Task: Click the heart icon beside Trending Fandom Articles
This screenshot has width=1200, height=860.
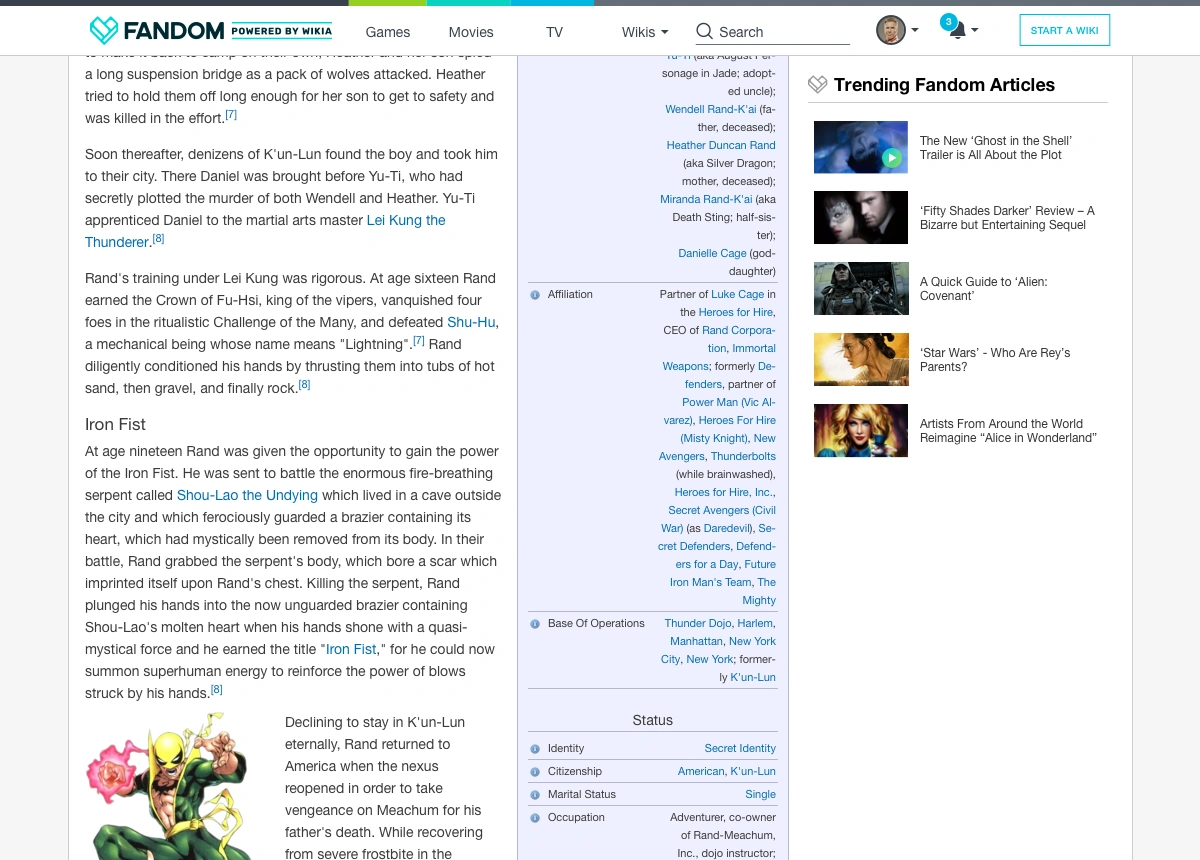Action: 817,84
